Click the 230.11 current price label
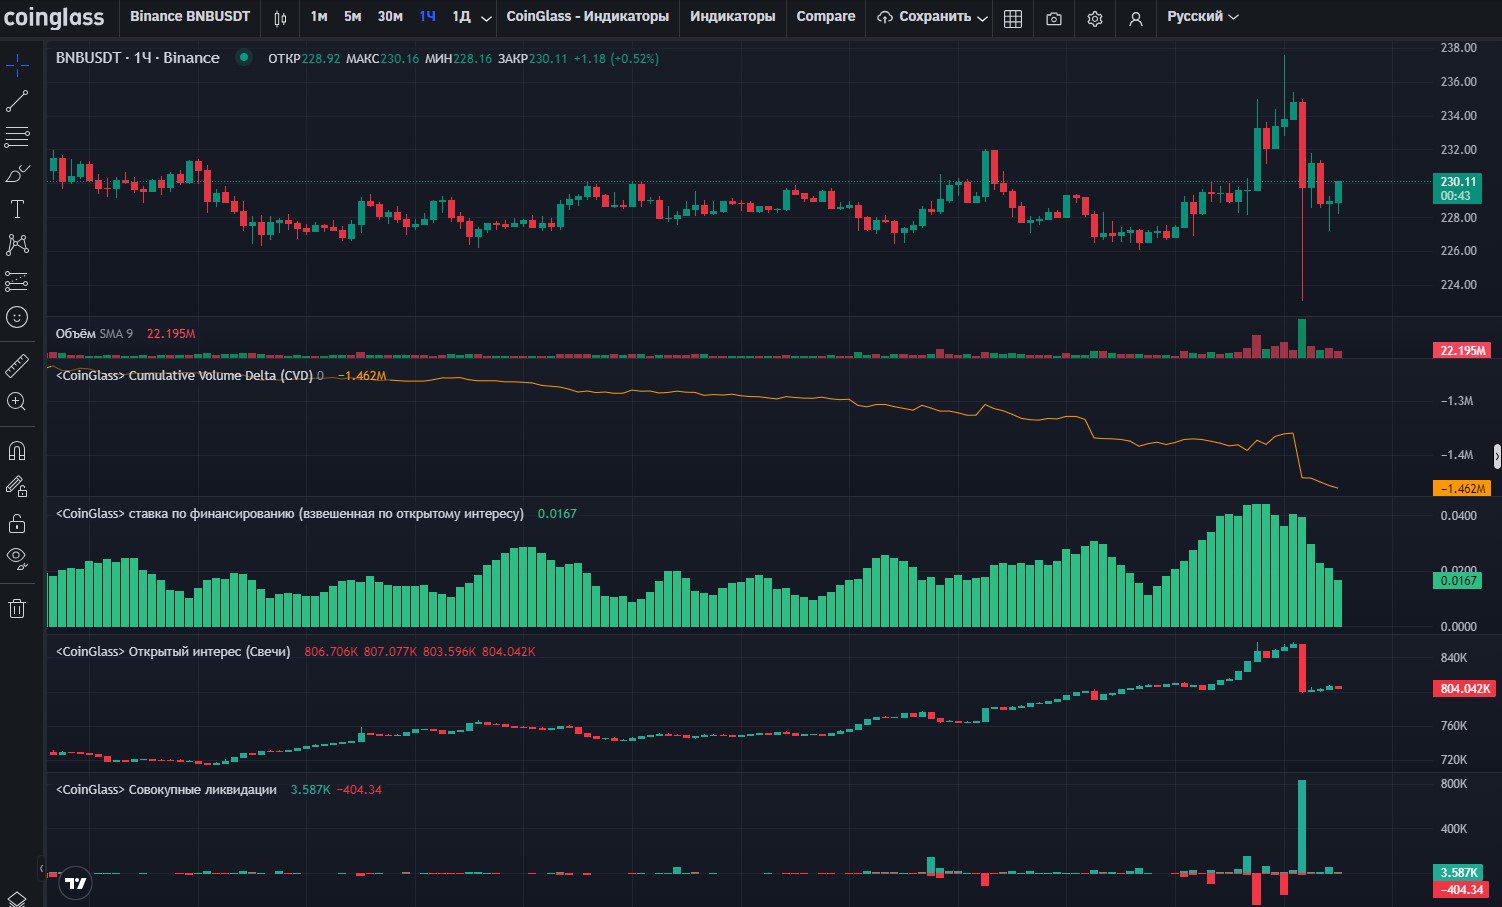Image resolution: width=1502 pixels, height=907 pixels. point(1458,182)
